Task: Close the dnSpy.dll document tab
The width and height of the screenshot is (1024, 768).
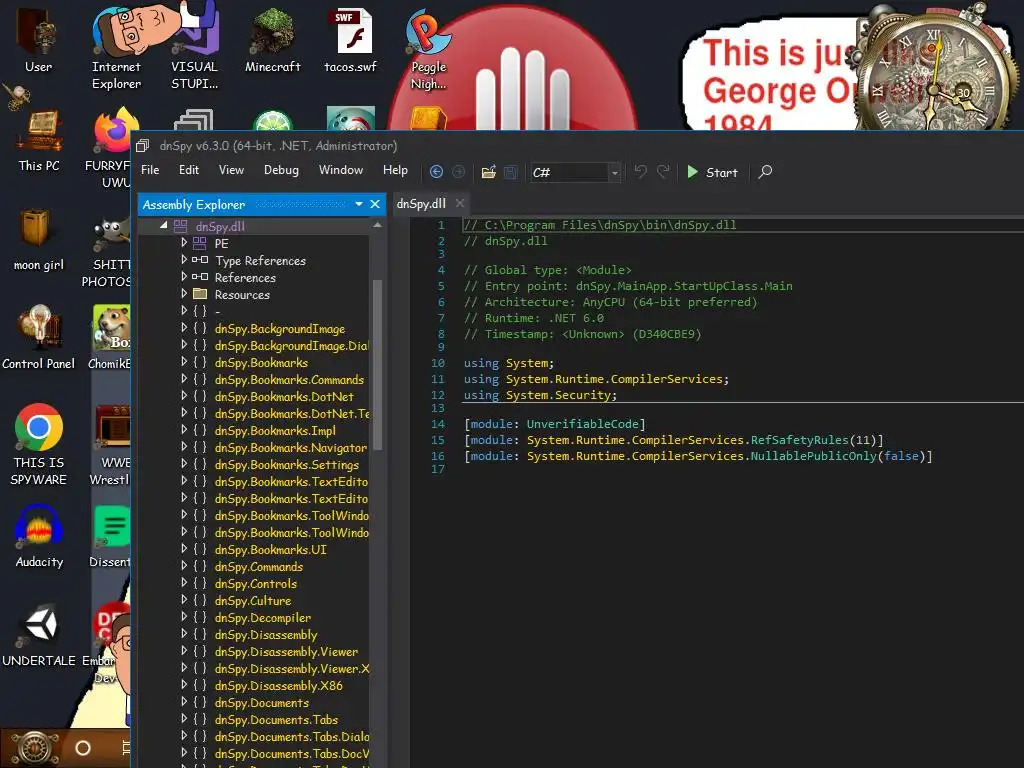Action: pos(460,203)
